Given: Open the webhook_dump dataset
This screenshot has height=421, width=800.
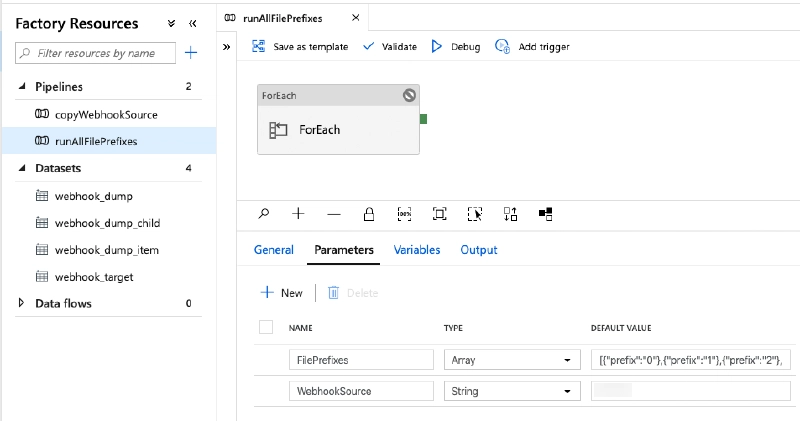Looking at the screenshot, I should 94,196.
